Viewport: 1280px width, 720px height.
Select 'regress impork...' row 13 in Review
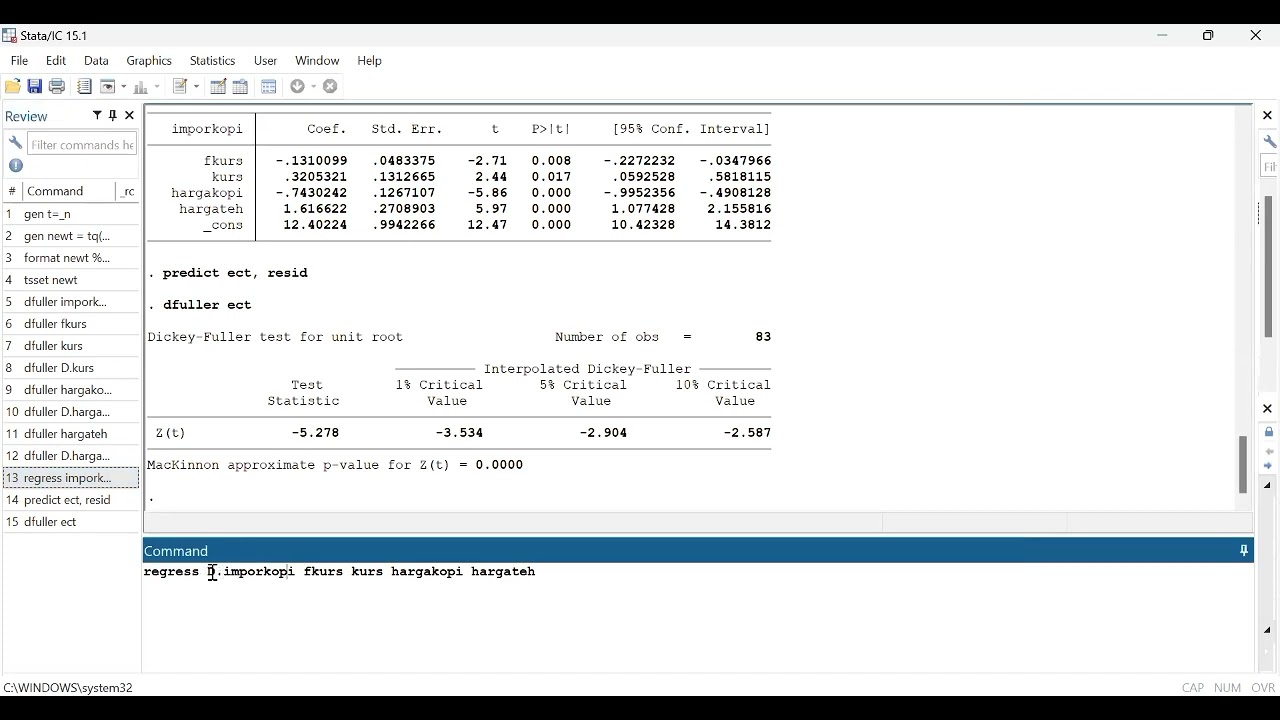coord(71,478)
